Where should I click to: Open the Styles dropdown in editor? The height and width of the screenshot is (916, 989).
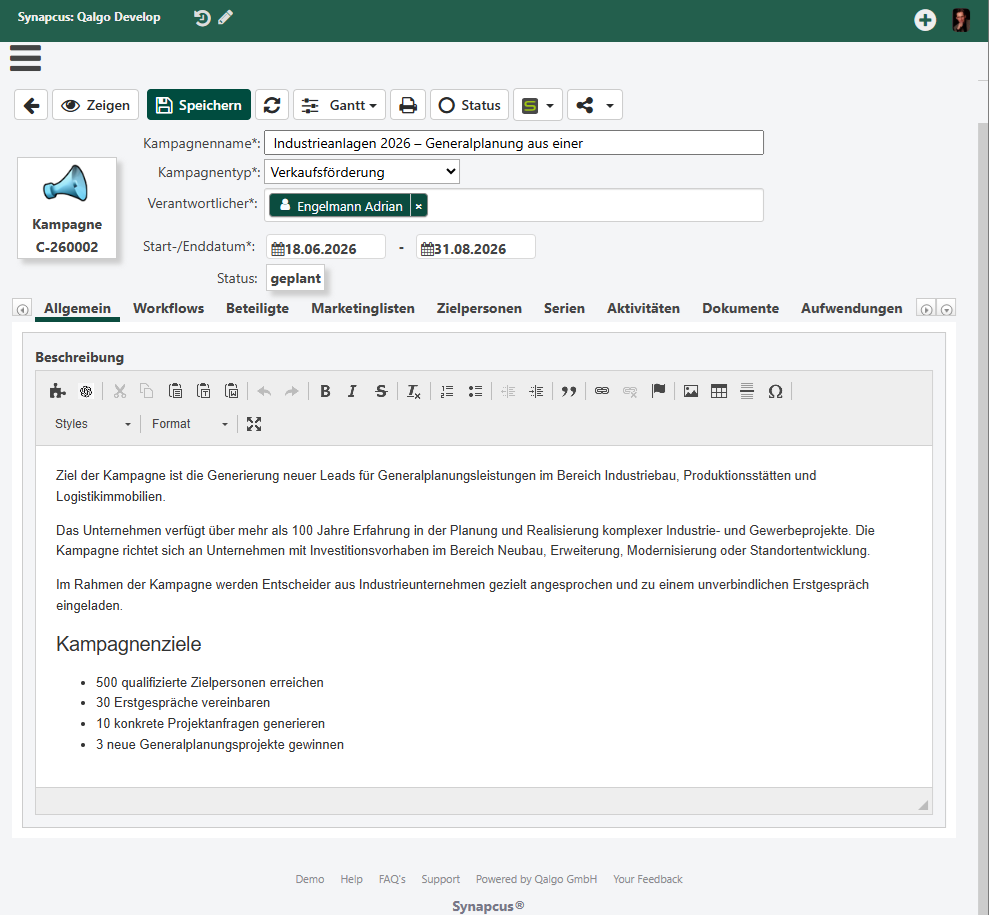coord(92,424)
